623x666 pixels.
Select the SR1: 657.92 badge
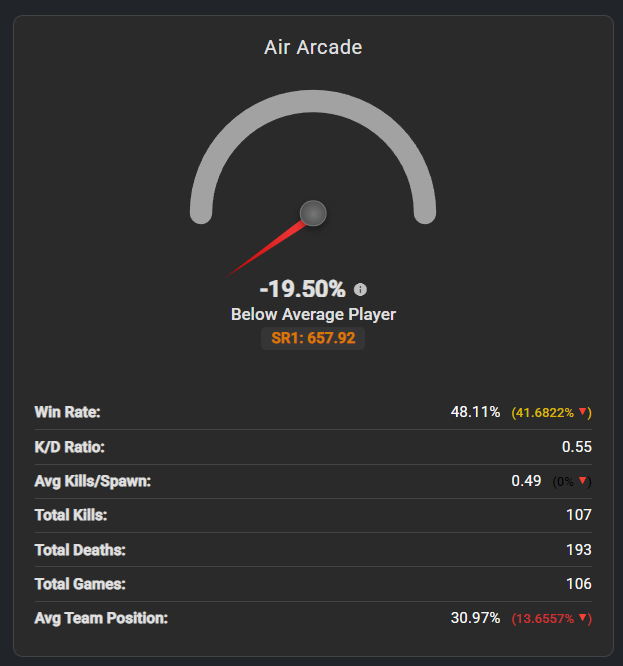pyautogui.click(x=313, y=338)
